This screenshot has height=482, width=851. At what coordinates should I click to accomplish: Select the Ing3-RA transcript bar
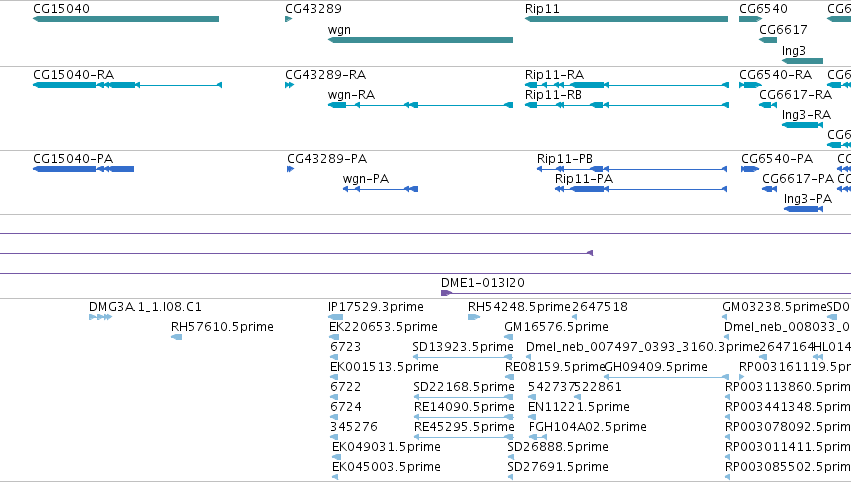(802, 125)
